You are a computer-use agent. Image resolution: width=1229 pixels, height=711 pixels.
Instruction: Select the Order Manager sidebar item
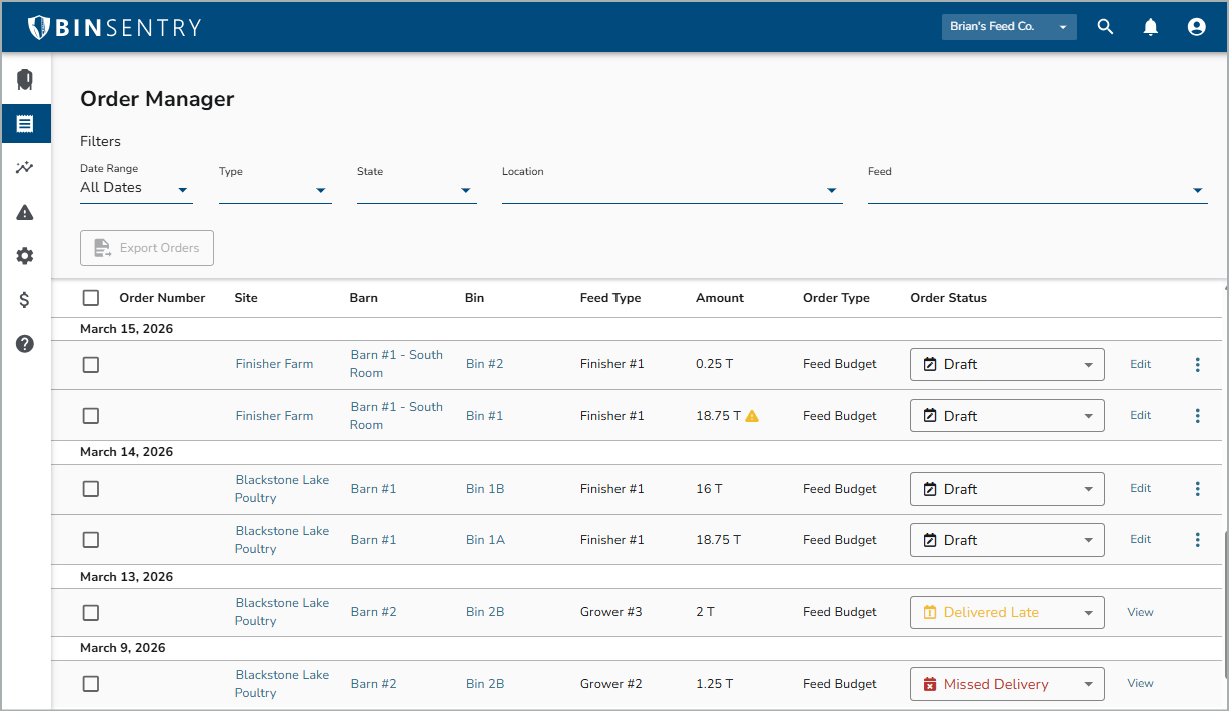(x=25, y=124)
